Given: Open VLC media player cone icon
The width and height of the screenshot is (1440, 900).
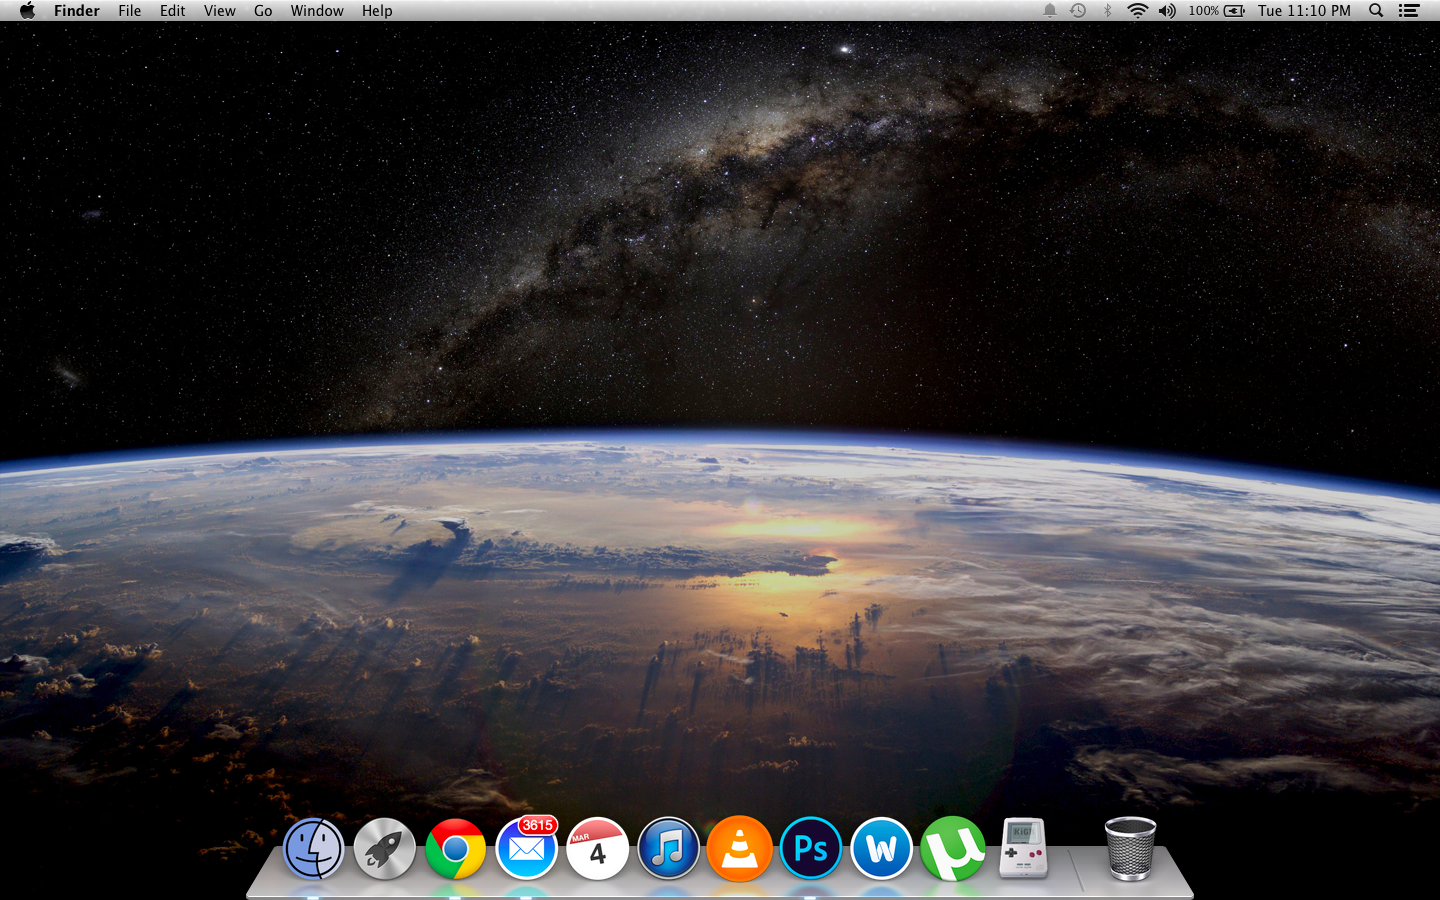Looking at the screenshot, I should pyautogui.click(x=740, y=849).
